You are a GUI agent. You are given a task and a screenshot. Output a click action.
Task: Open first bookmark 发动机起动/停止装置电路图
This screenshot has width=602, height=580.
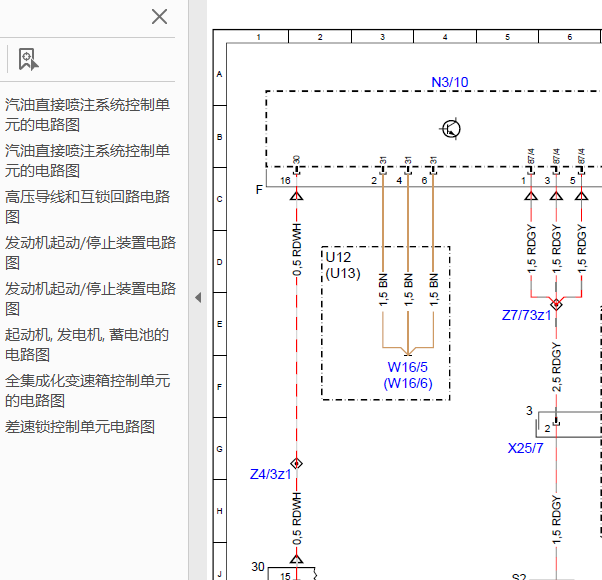pos(90,253)
